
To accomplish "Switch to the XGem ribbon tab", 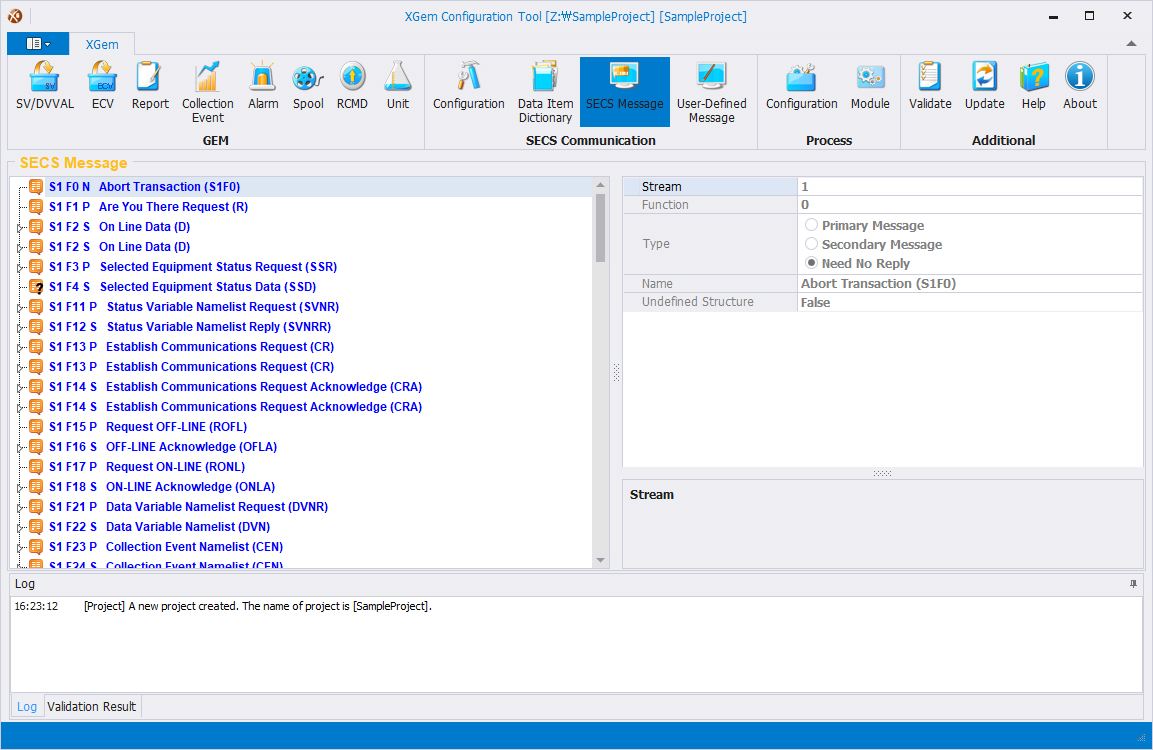I will pyautogui.click(x=101, y=44).
